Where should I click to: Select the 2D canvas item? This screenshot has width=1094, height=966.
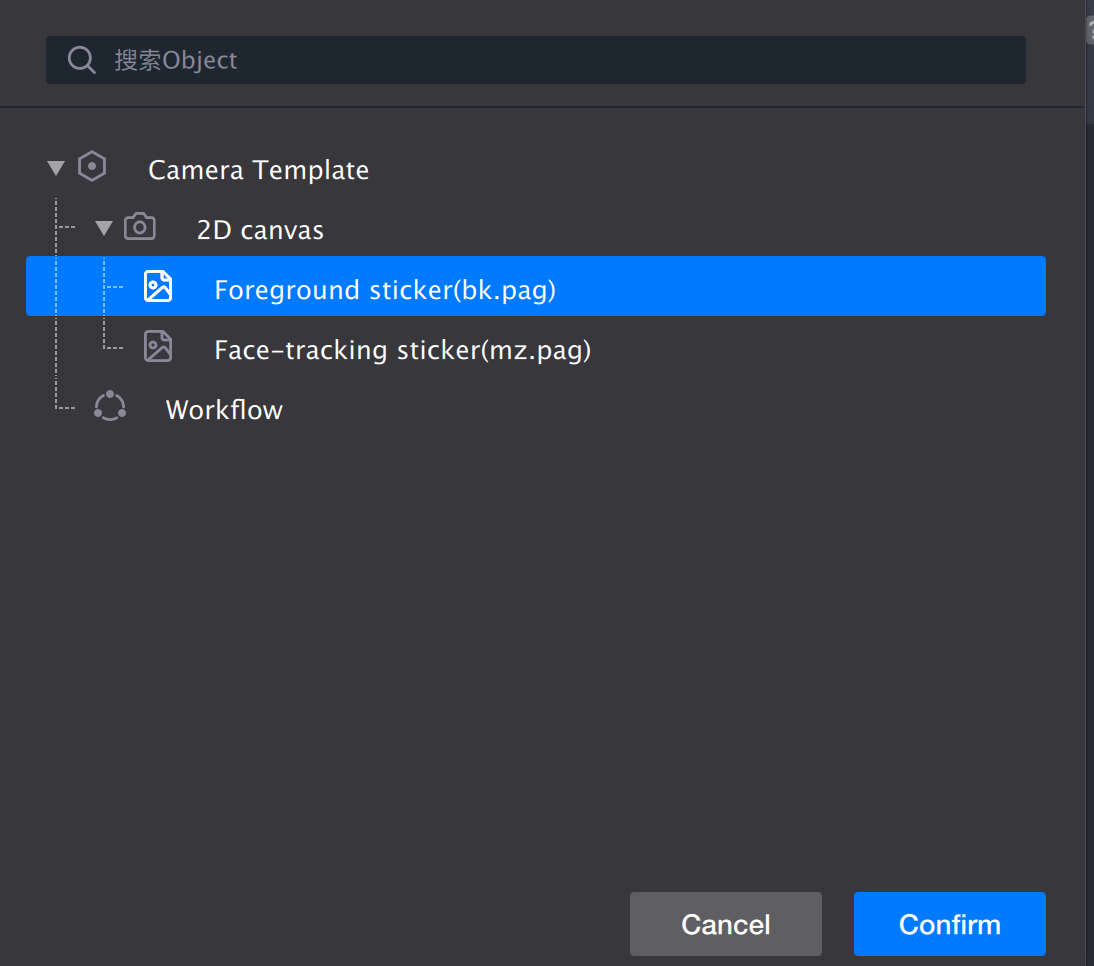tap(260, 230)
